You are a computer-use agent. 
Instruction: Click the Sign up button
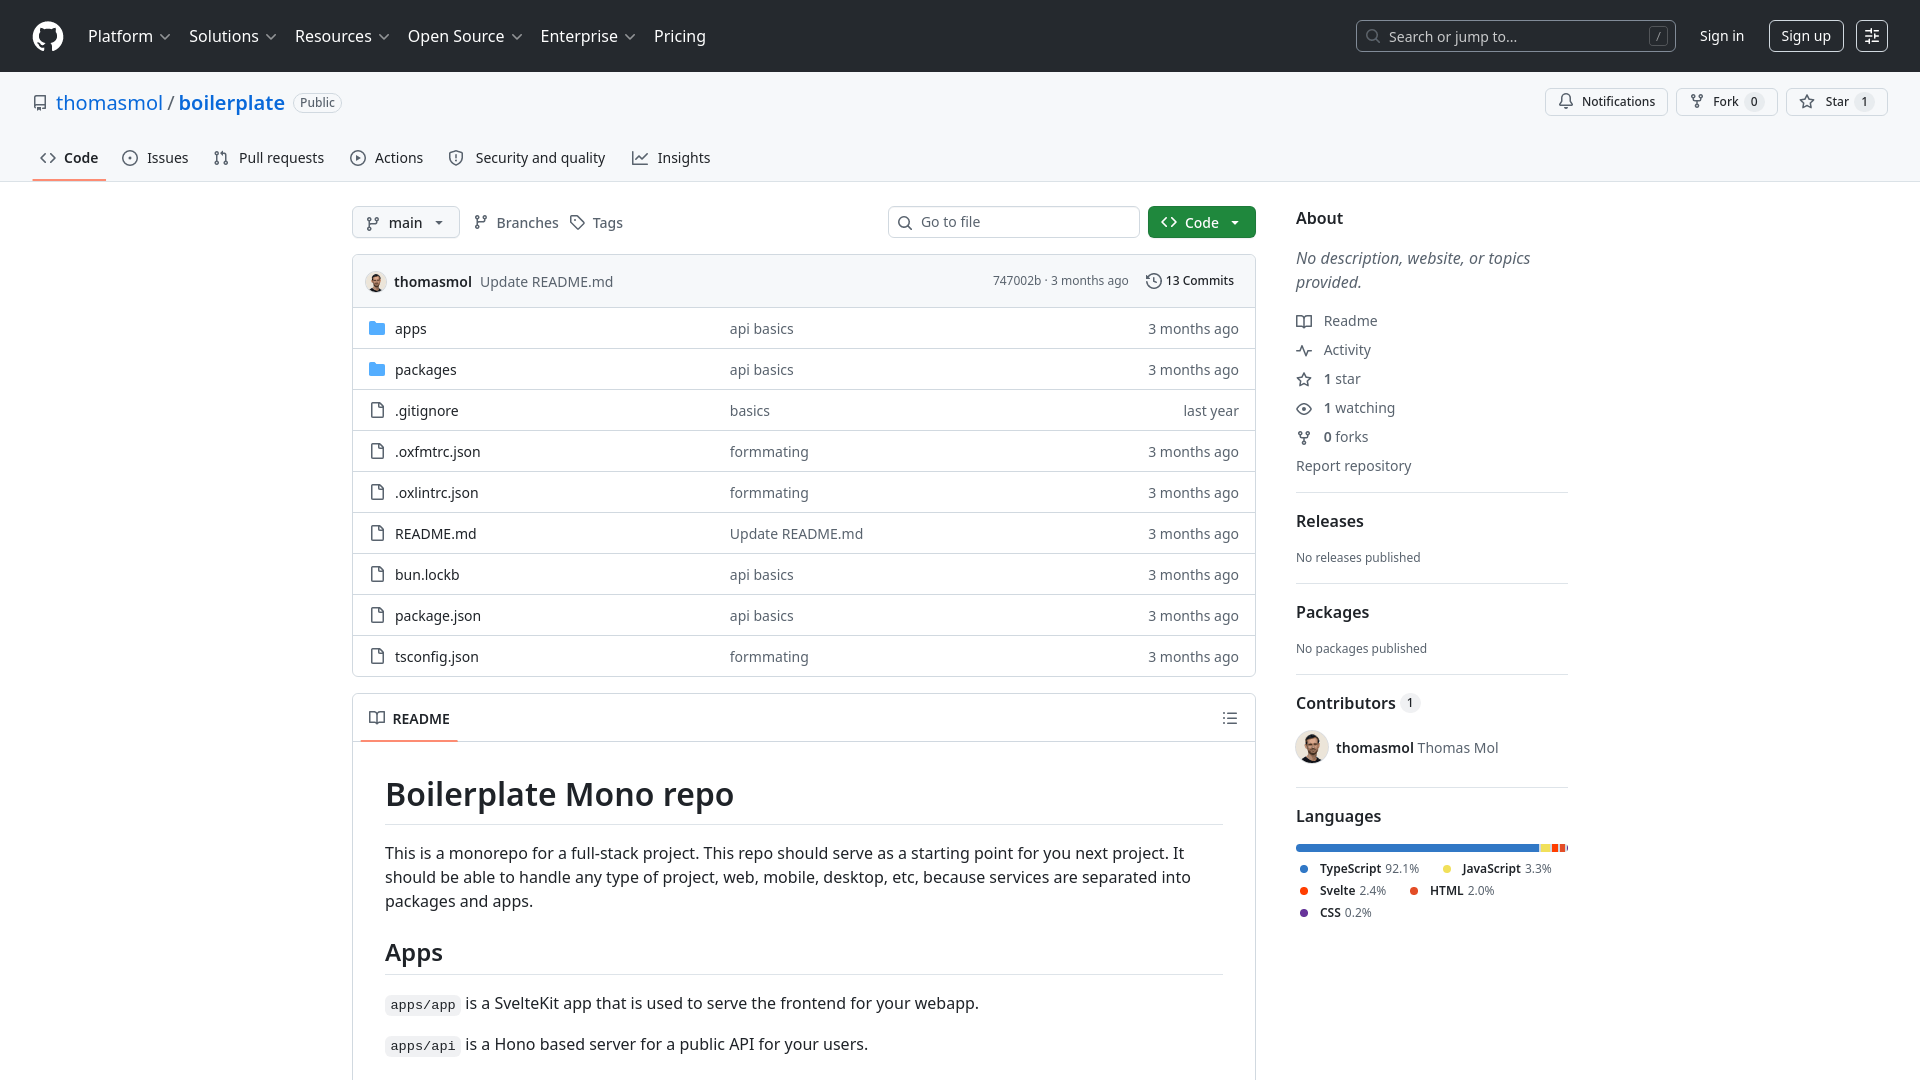pyautogui.click(x=1805, y=36)
